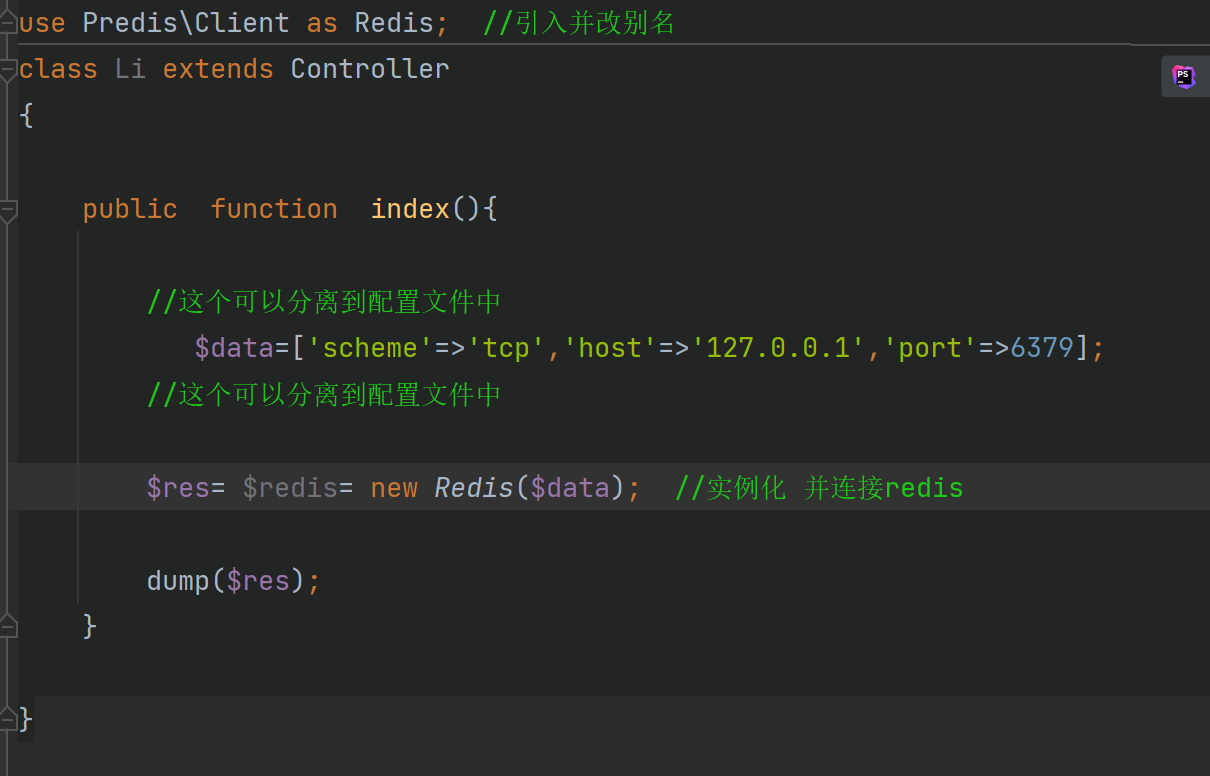Click the 'port' array key
1210x776 pixels.
[x=930, y=348]
